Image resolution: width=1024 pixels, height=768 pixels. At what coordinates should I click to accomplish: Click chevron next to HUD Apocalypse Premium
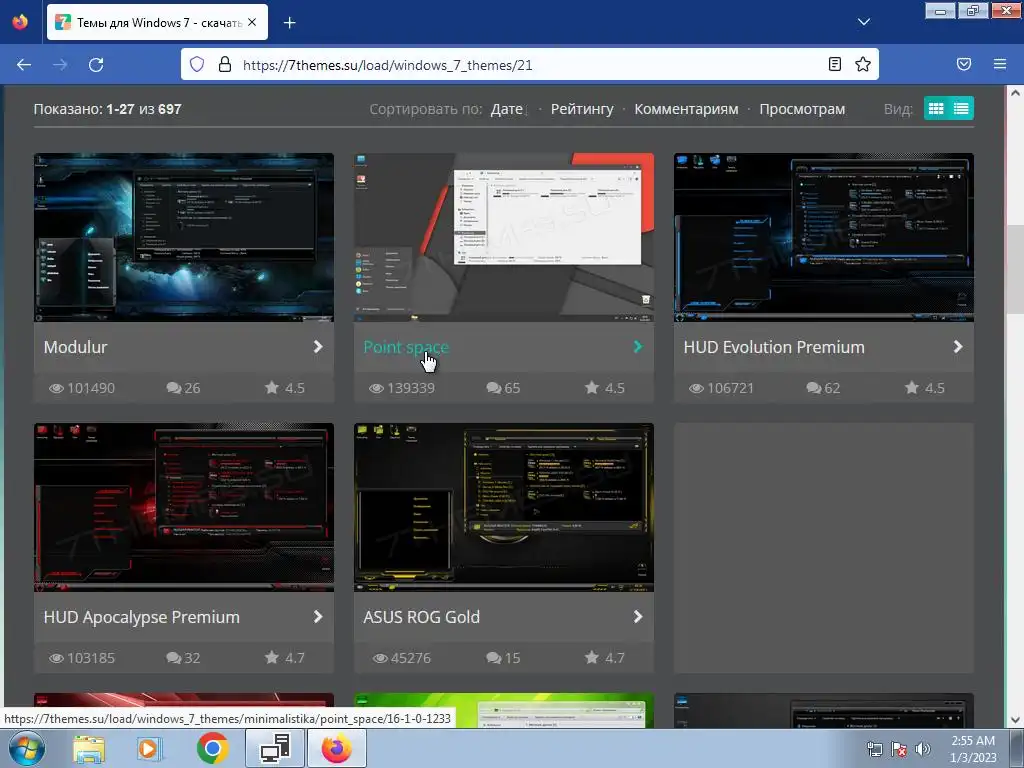(x=318, y=617)
